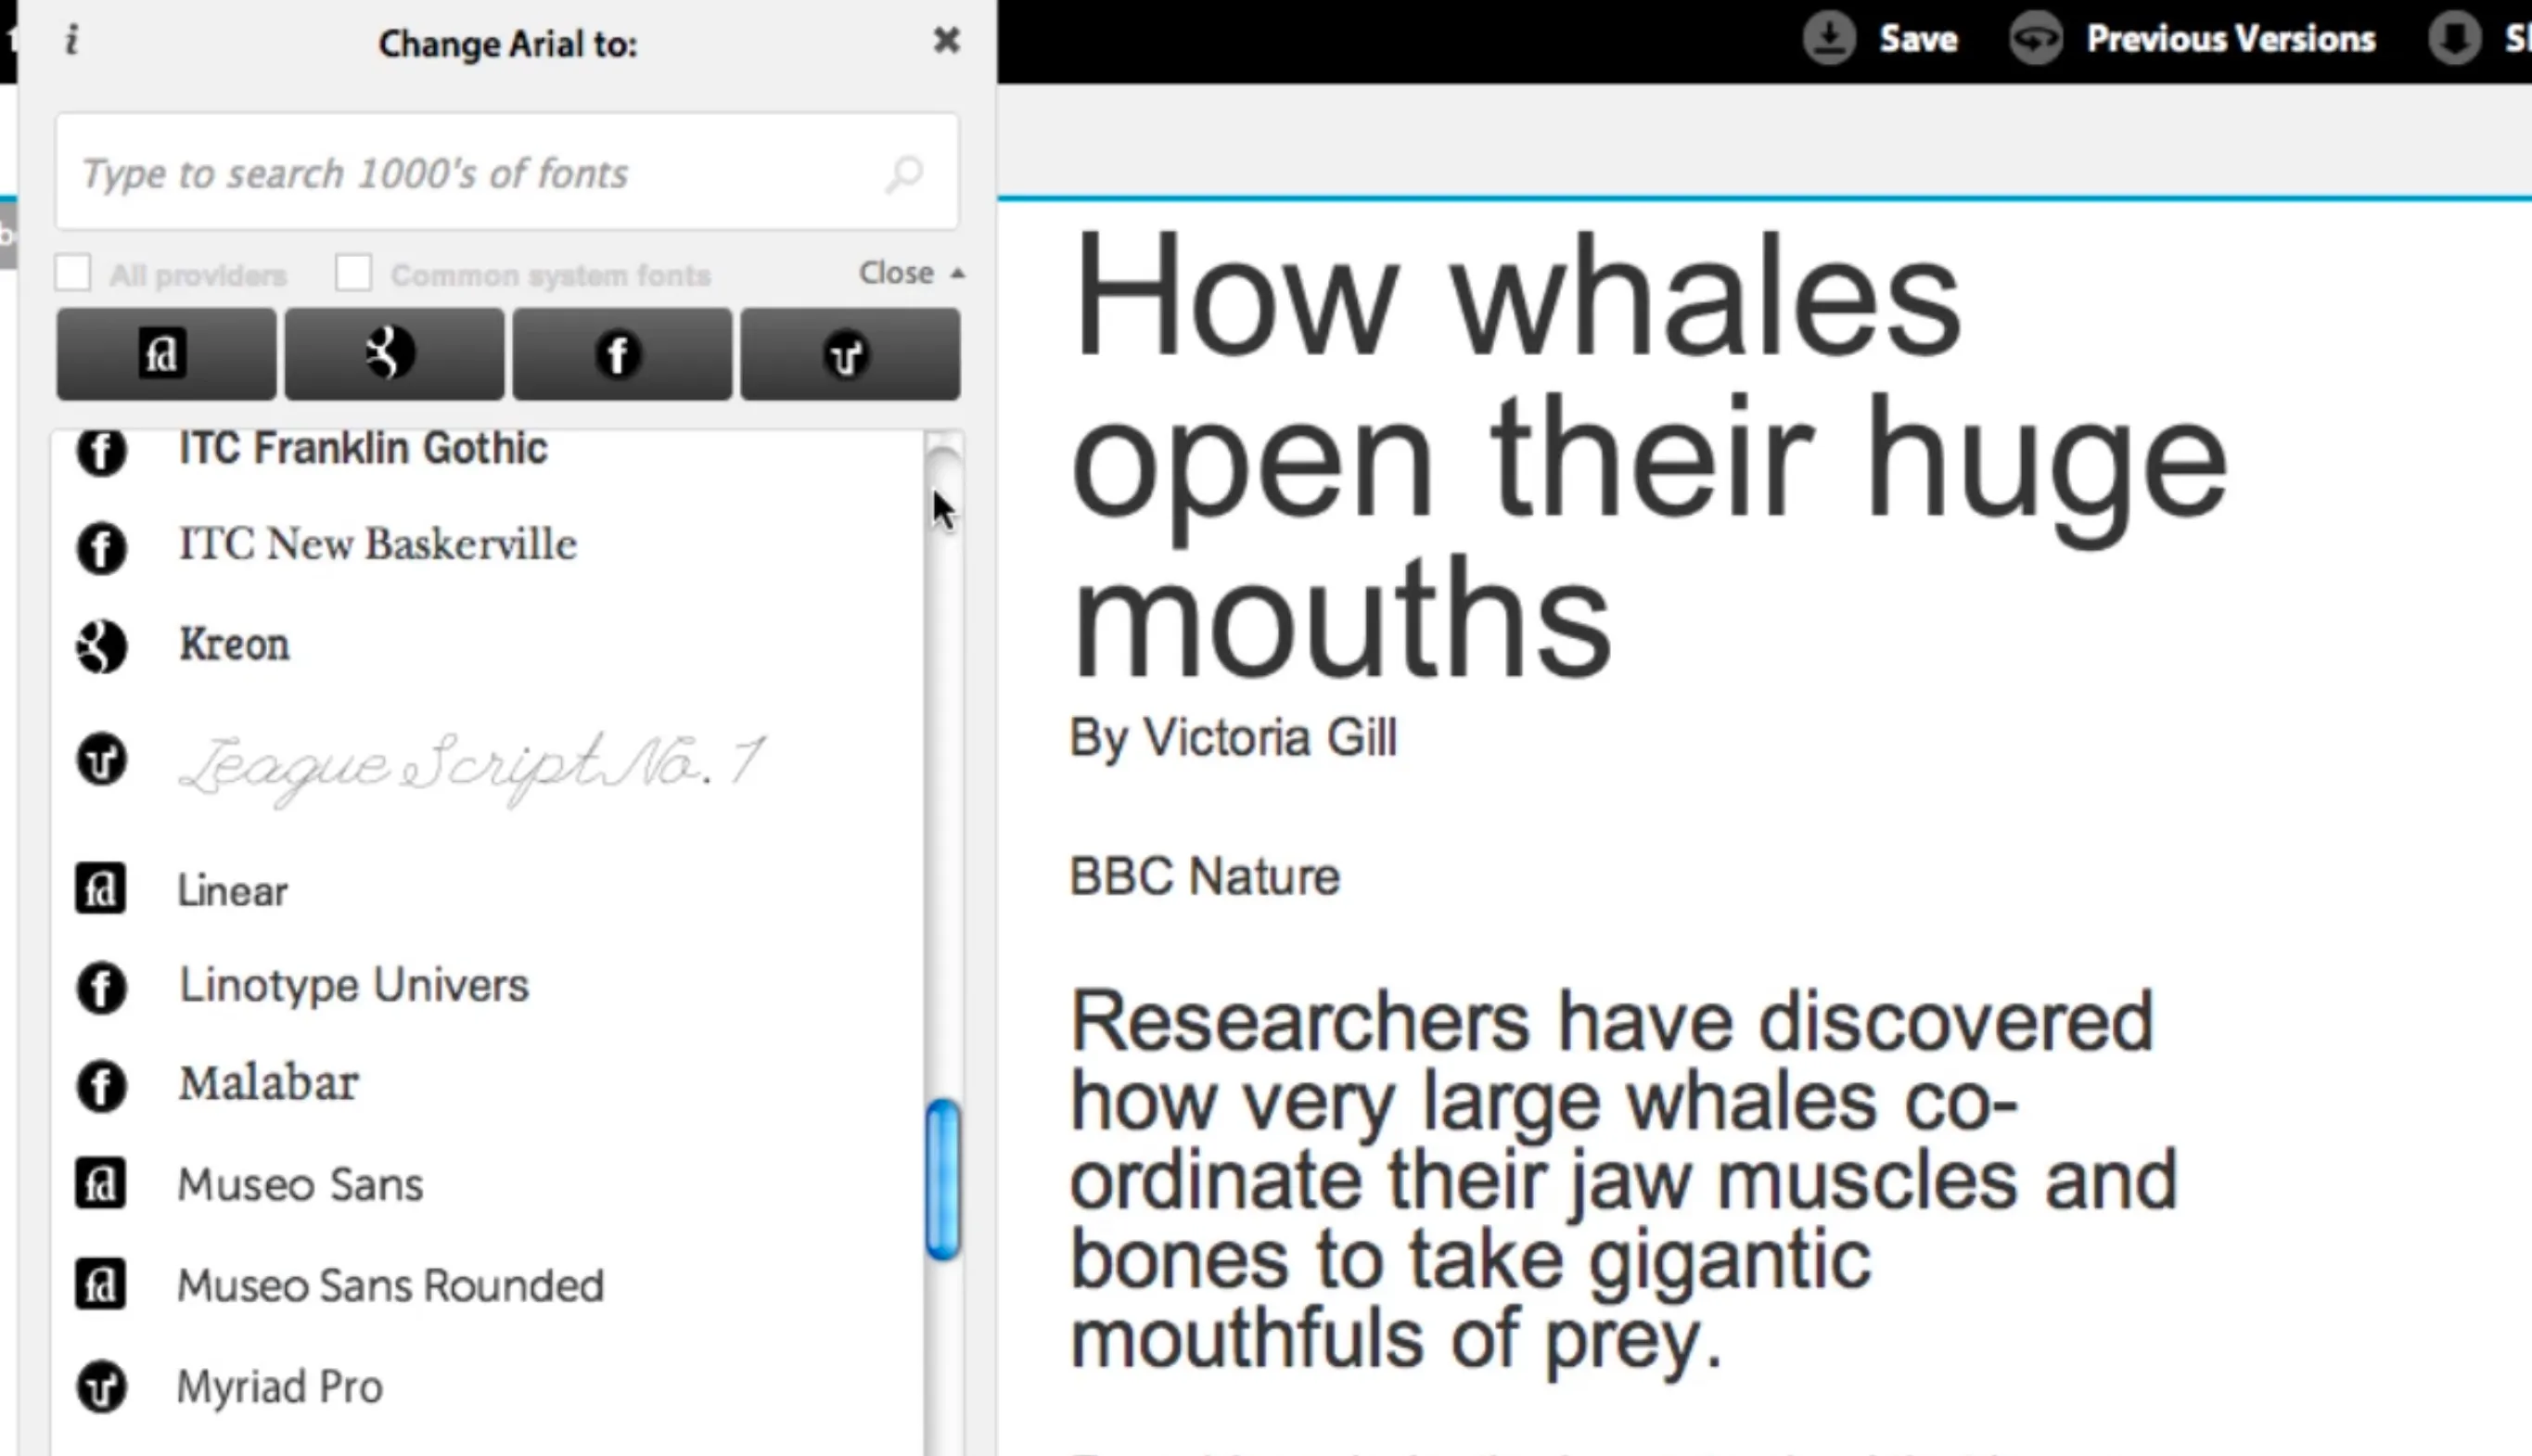Open the Previous Versions link
Image resolution: width=2532 pixels, height=1456 pixels.
(2230, 39)
